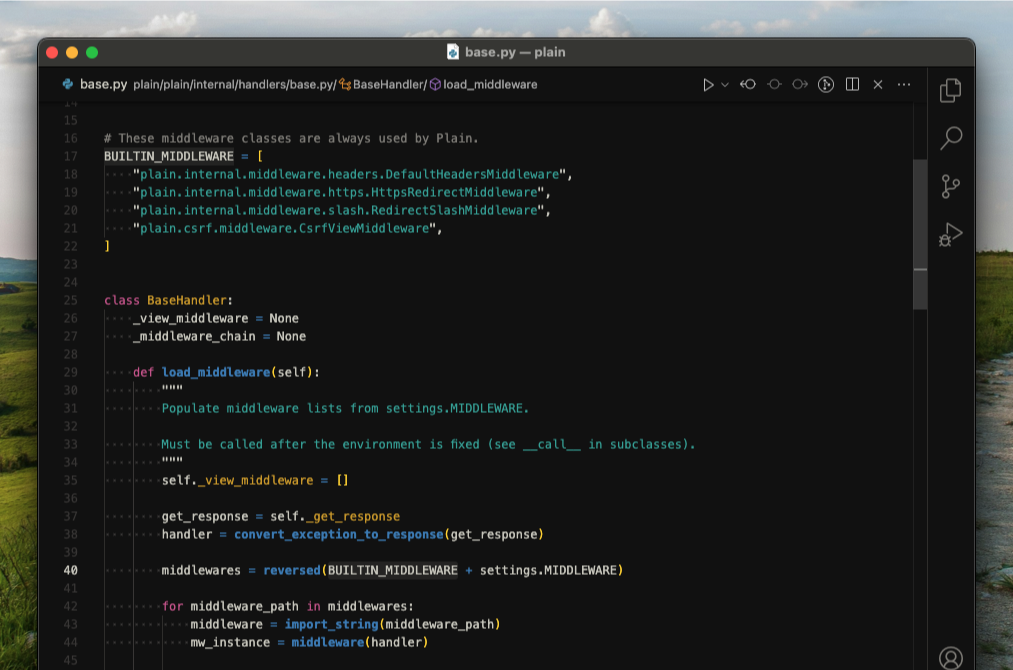Viewport: 1013px width, 670px height.
Task: Open the editor More Actions ellipsis menu
Action: click(904, 85)
